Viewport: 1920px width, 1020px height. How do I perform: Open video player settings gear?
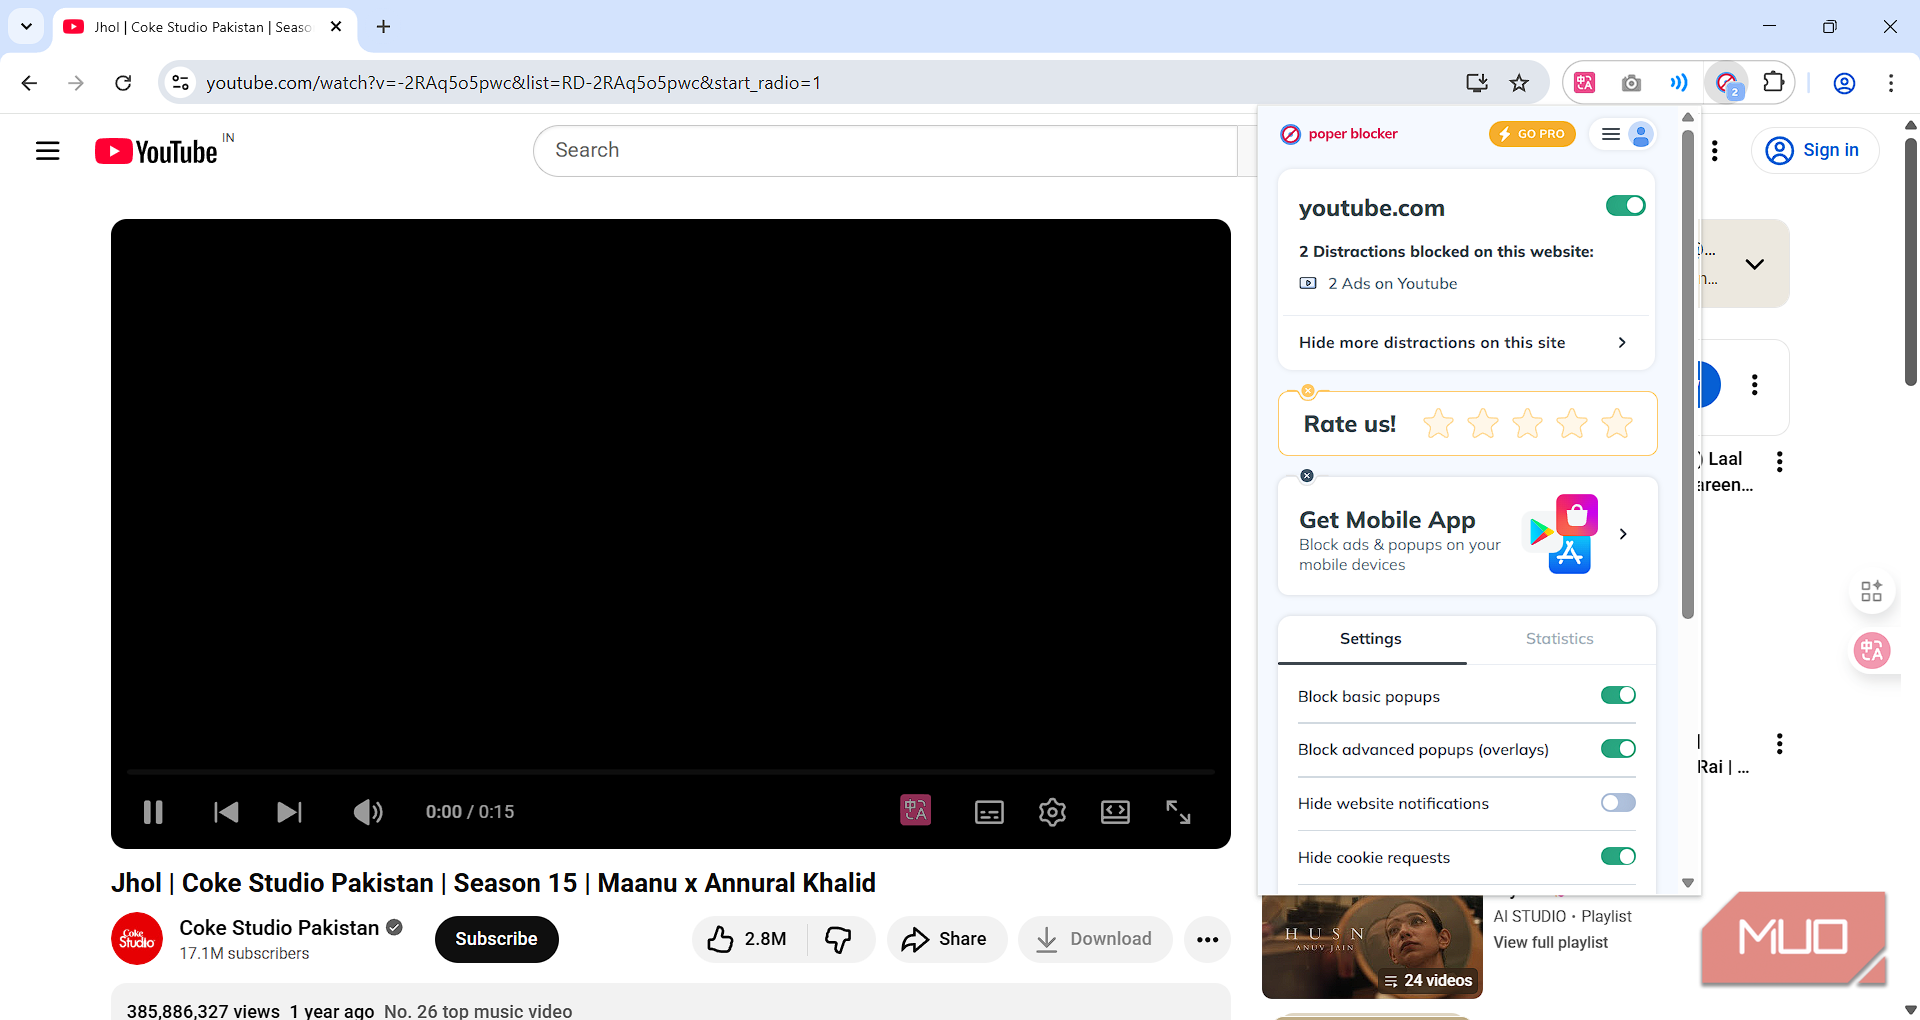click(x=1052, y=812)
